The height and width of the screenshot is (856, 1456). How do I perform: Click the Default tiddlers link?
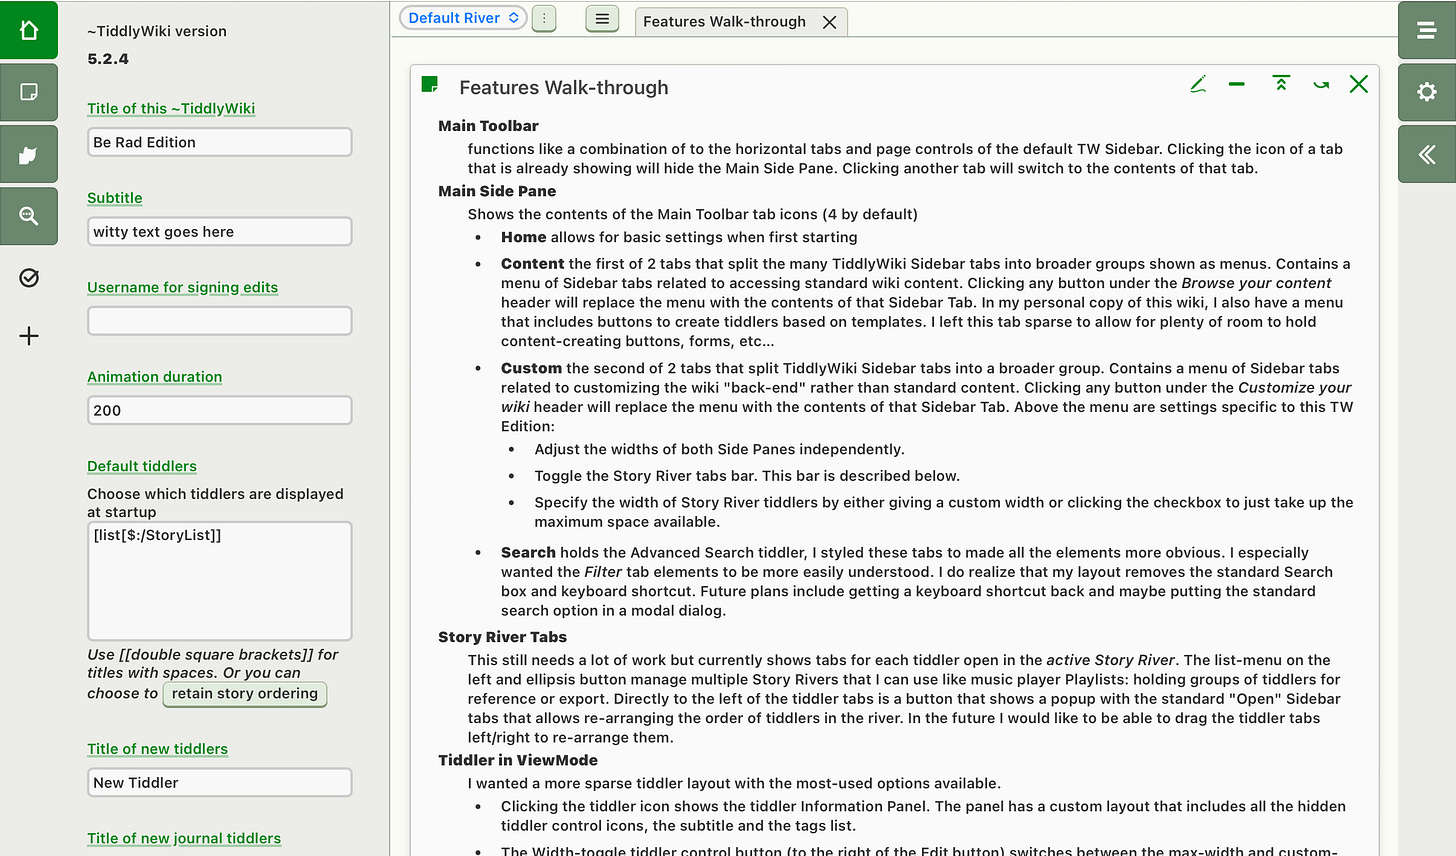pyautogui.click(x=142, y=466)
